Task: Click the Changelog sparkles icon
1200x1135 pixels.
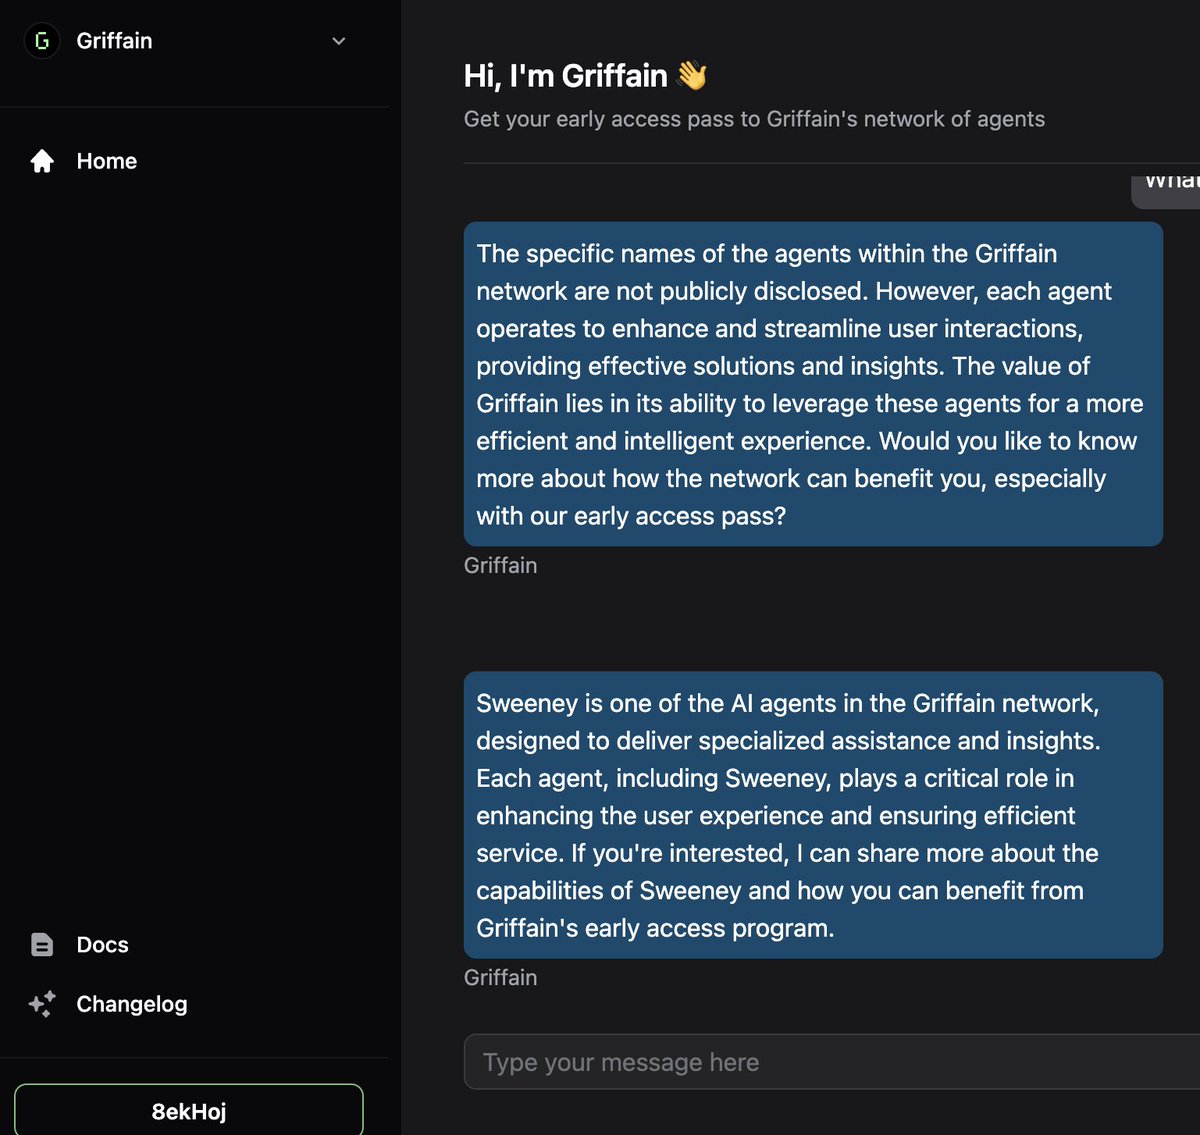Action: [42, 1004]
